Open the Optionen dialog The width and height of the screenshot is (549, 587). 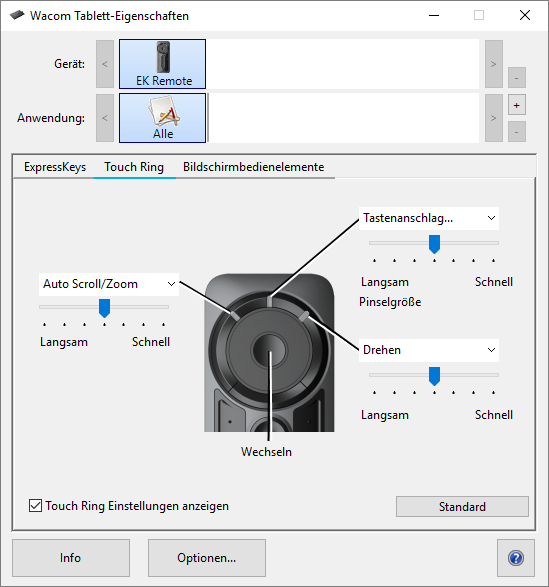tap(207, 558)
